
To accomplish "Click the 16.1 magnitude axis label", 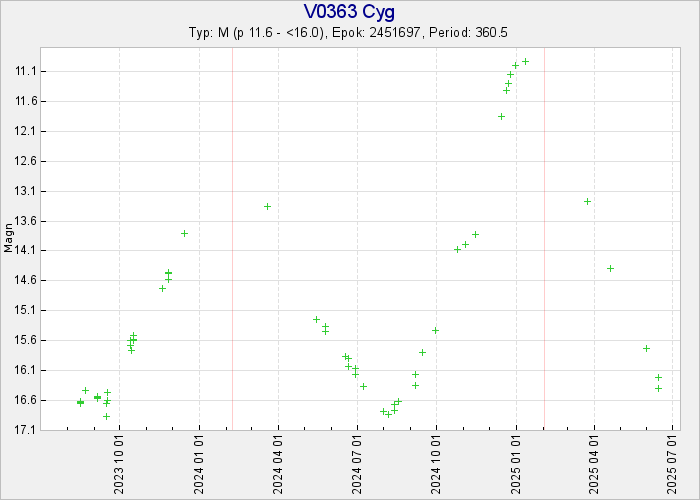I will [25, 370].
